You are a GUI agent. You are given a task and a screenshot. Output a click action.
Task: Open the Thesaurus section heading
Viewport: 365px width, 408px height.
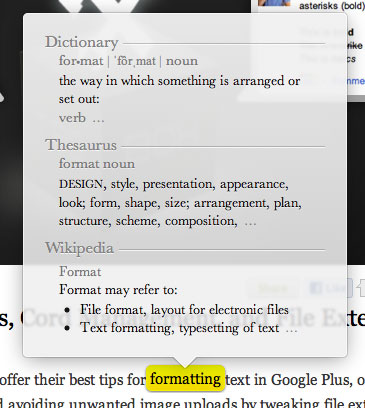pos(81,145)
